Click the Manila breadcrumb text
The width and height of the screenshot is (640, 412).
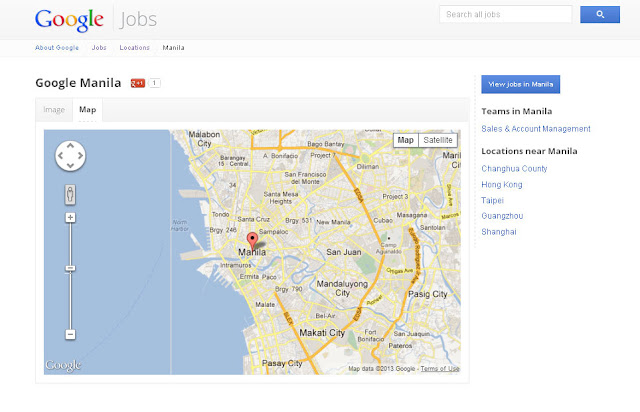click(x=173, y=47)
